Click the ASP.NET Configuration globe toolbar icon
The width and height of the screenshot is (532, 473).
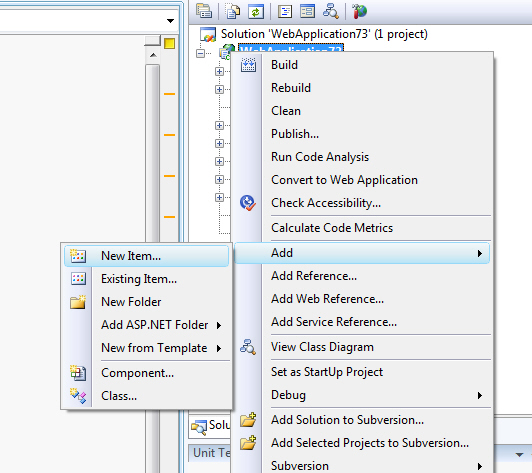[x=359, y=11]
